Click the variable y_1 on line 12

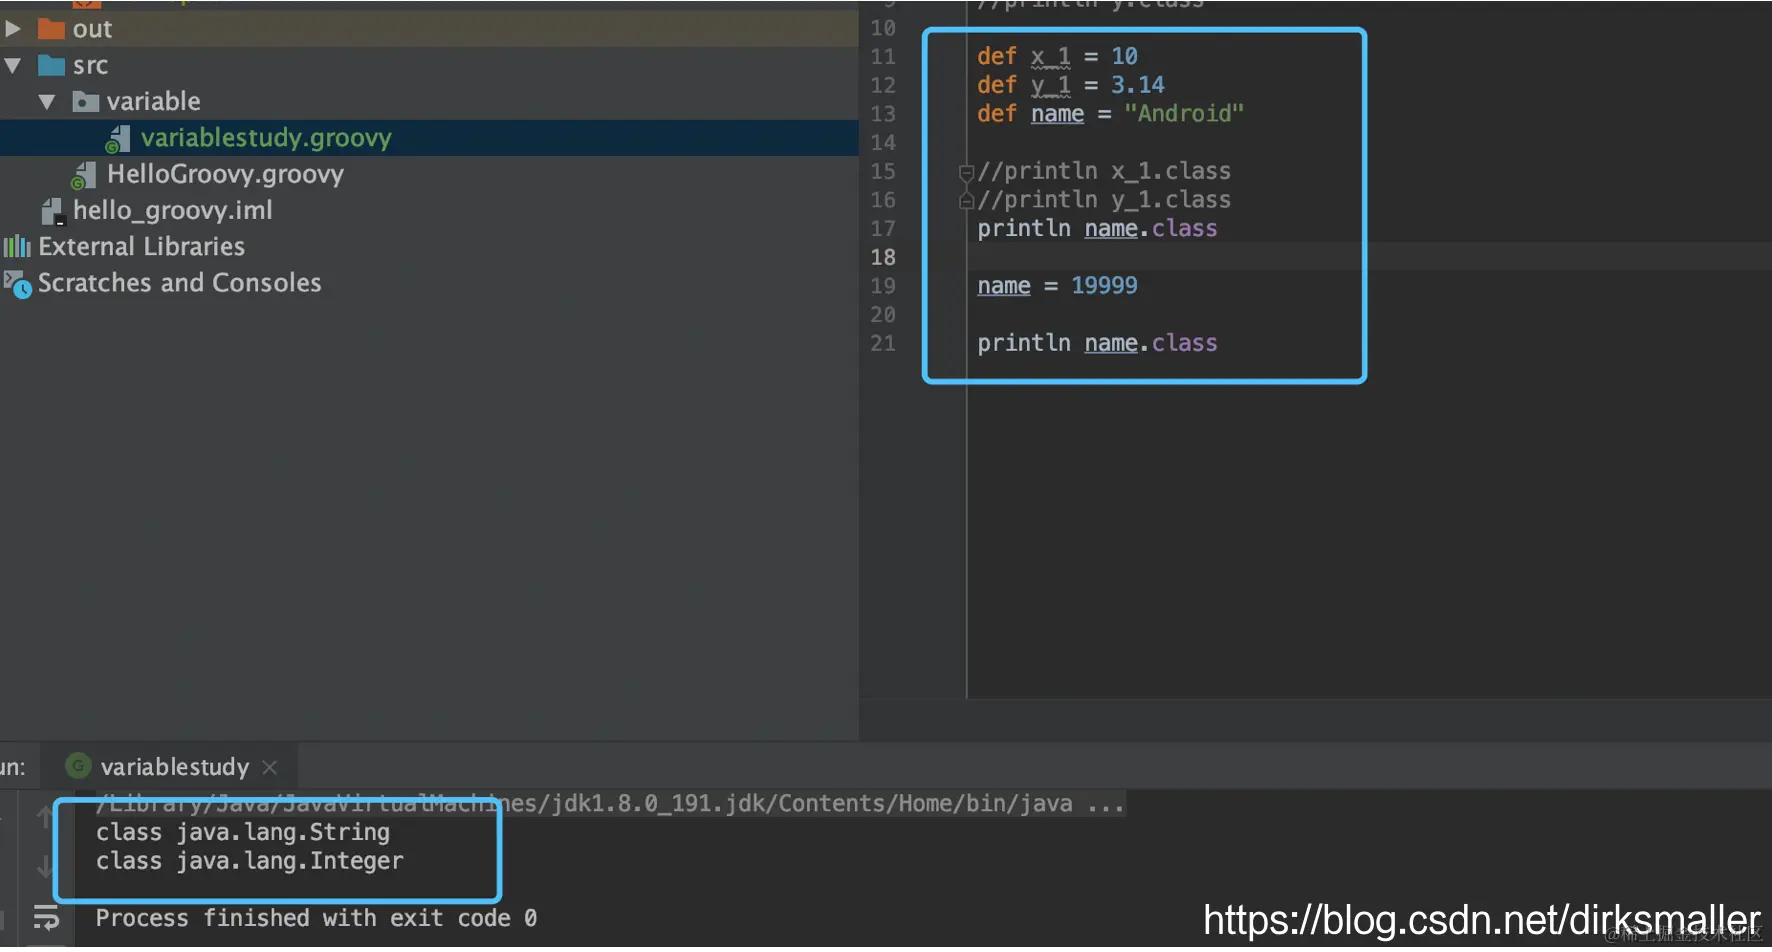(1050, 85)
